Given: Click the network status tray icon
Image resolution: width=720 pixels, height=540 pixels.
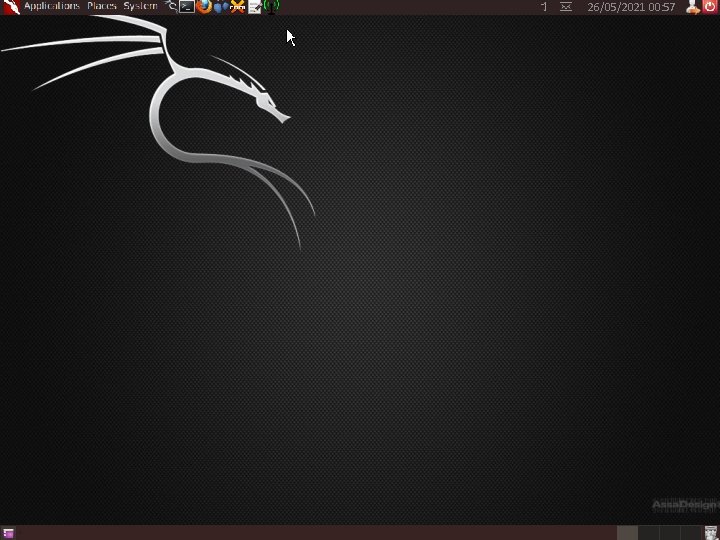Looking at the screenshot, I should pos(544,6).
